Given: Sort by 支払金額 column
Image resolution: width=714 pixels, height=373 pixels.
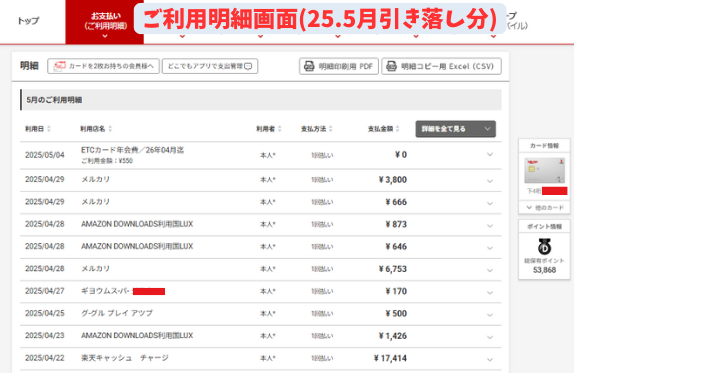Looking at the screenshot, I should point(383,129).
